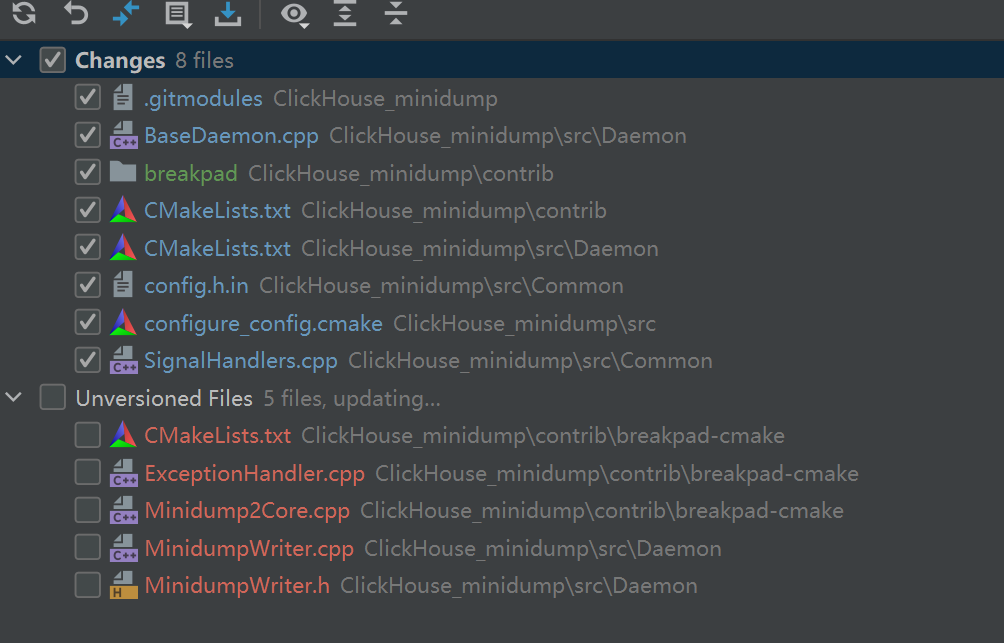Select the red unversioned CMakeLists.txt name
1004x643 pixels.
pos(217,435)
